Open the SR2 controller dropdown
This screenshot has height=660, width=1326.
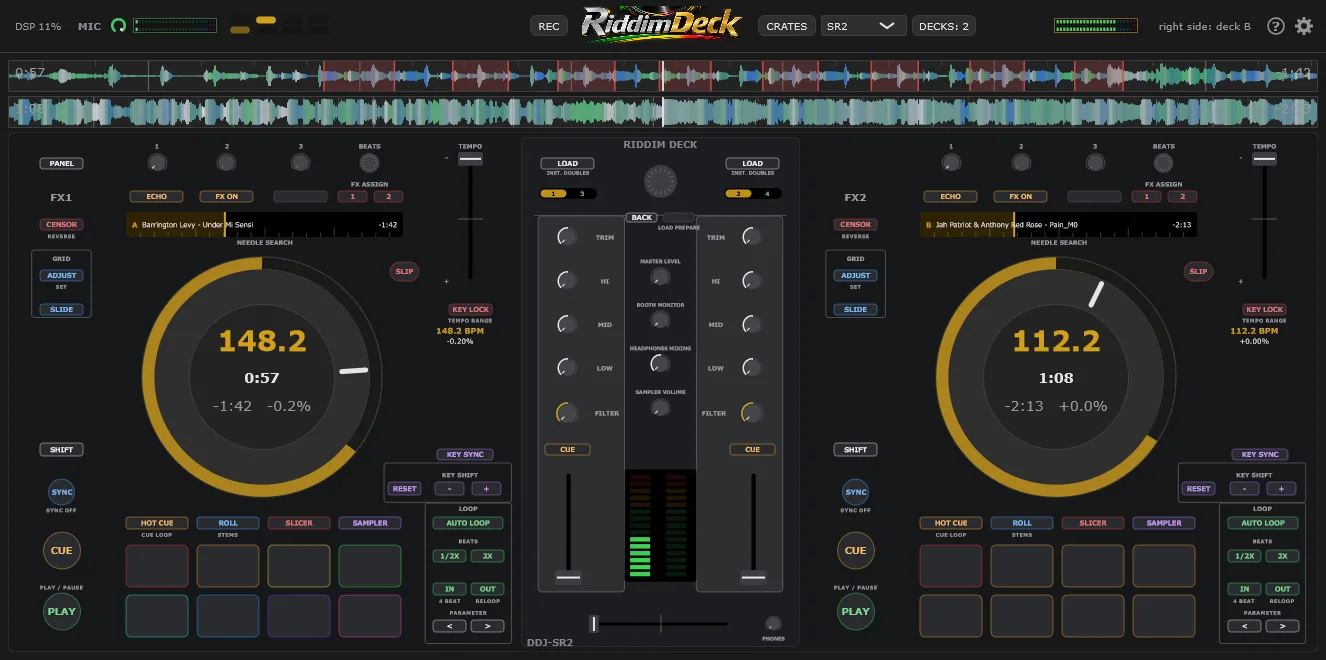tap(863, 26)
